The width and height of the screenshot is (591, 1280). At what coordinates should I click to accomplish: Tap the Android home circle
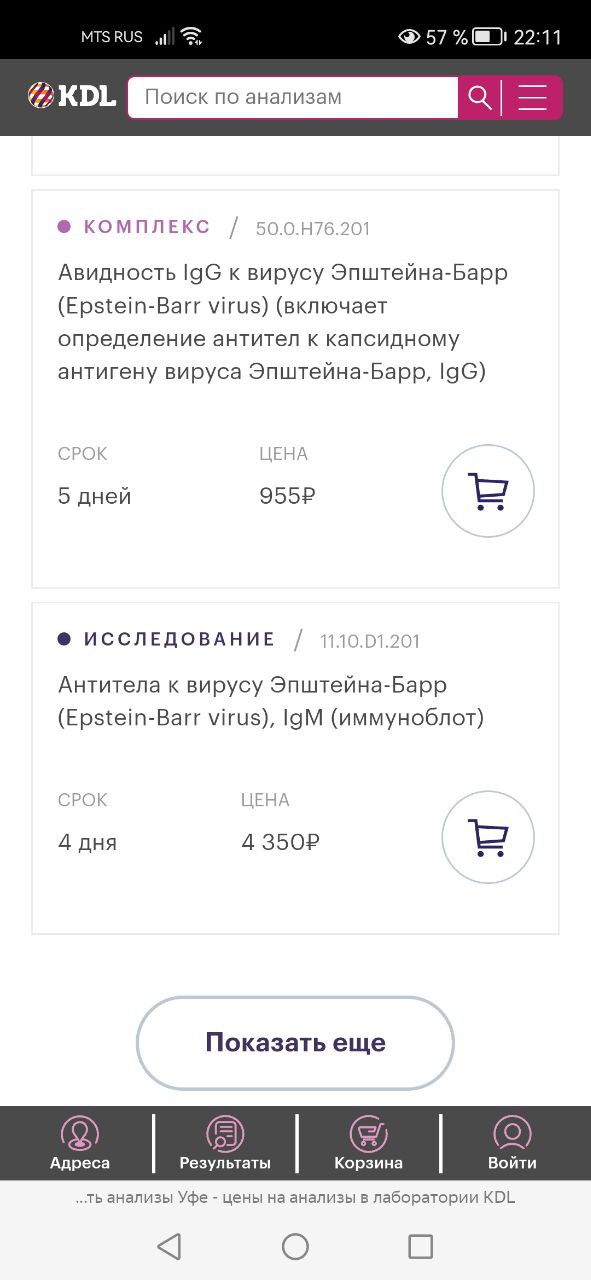[x=295, y=1246]
